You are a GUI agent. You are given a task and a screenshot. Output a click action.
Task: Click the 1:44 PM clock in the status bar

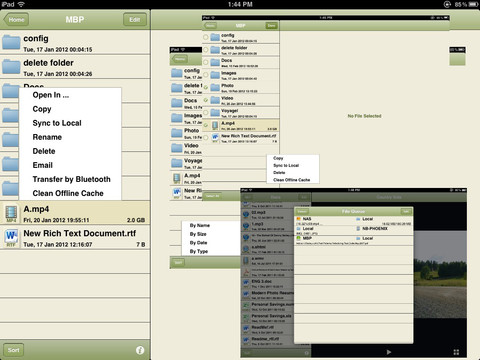tap(240, 4)
